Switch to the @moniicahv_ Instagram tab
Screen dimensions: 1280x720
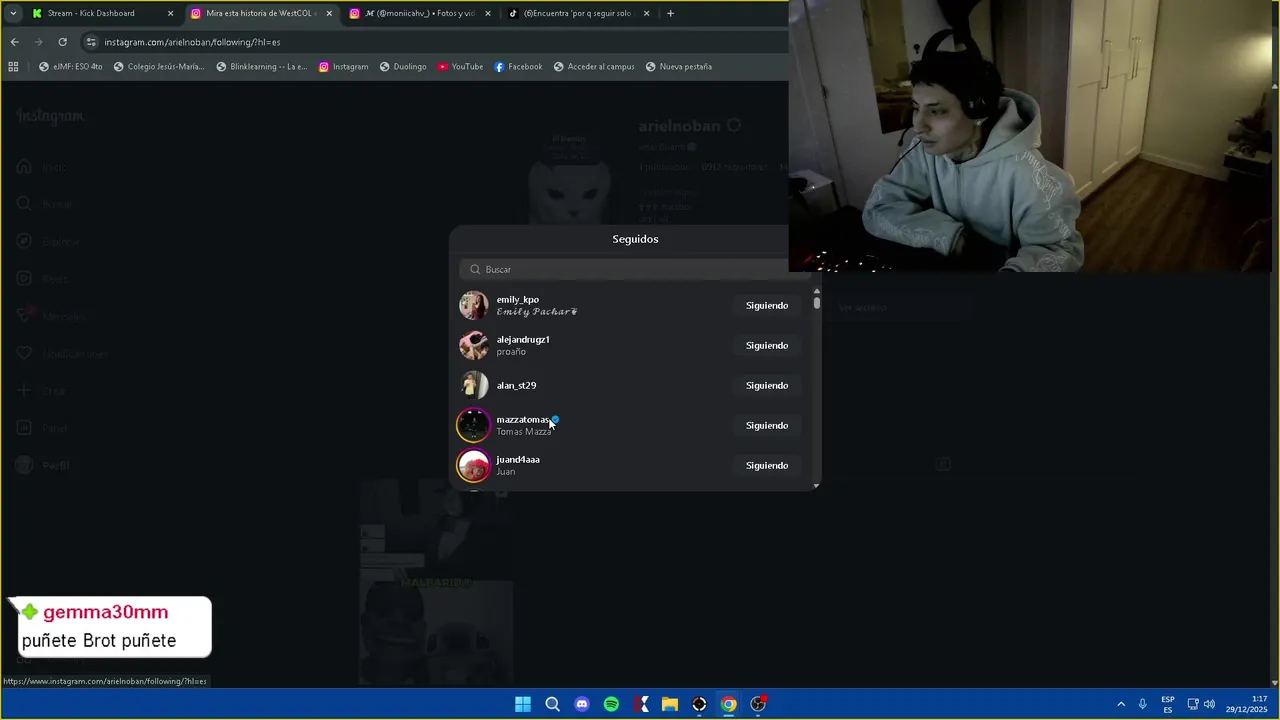click(419, 13)
